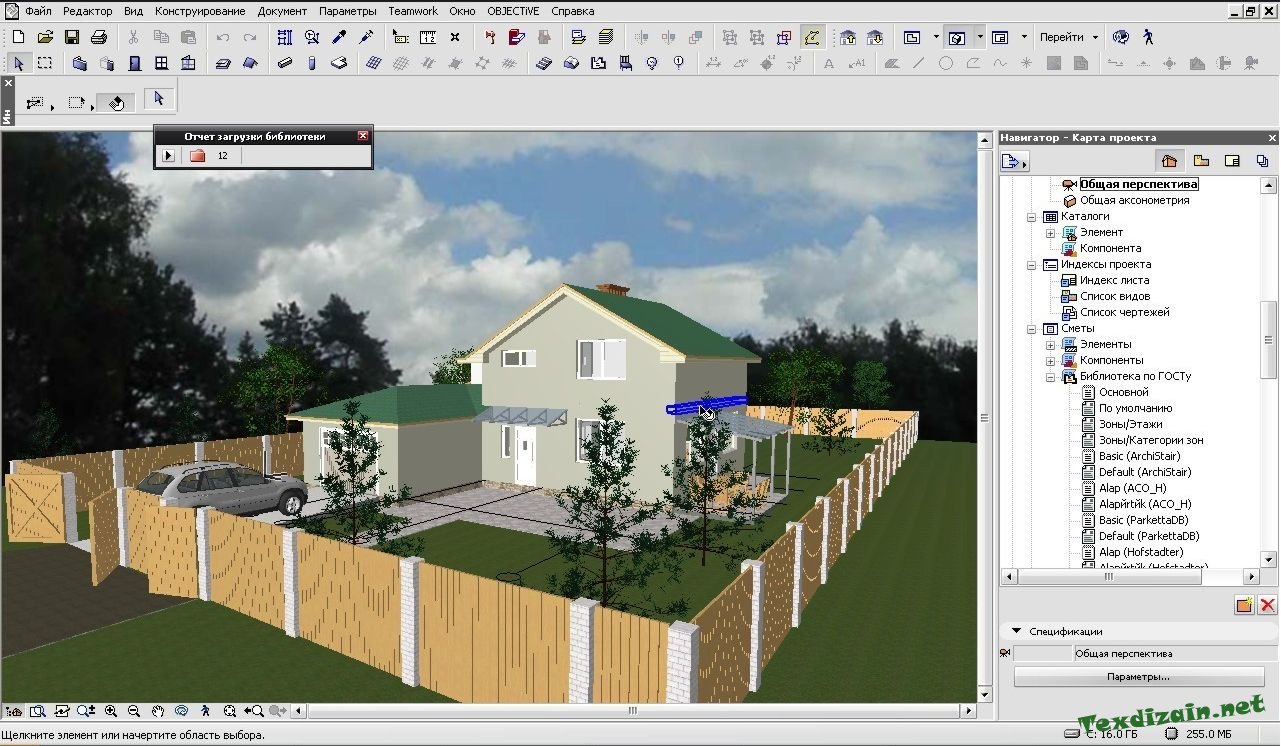Collapse the Индексы проекта tree node

(x=1032, y=264)
